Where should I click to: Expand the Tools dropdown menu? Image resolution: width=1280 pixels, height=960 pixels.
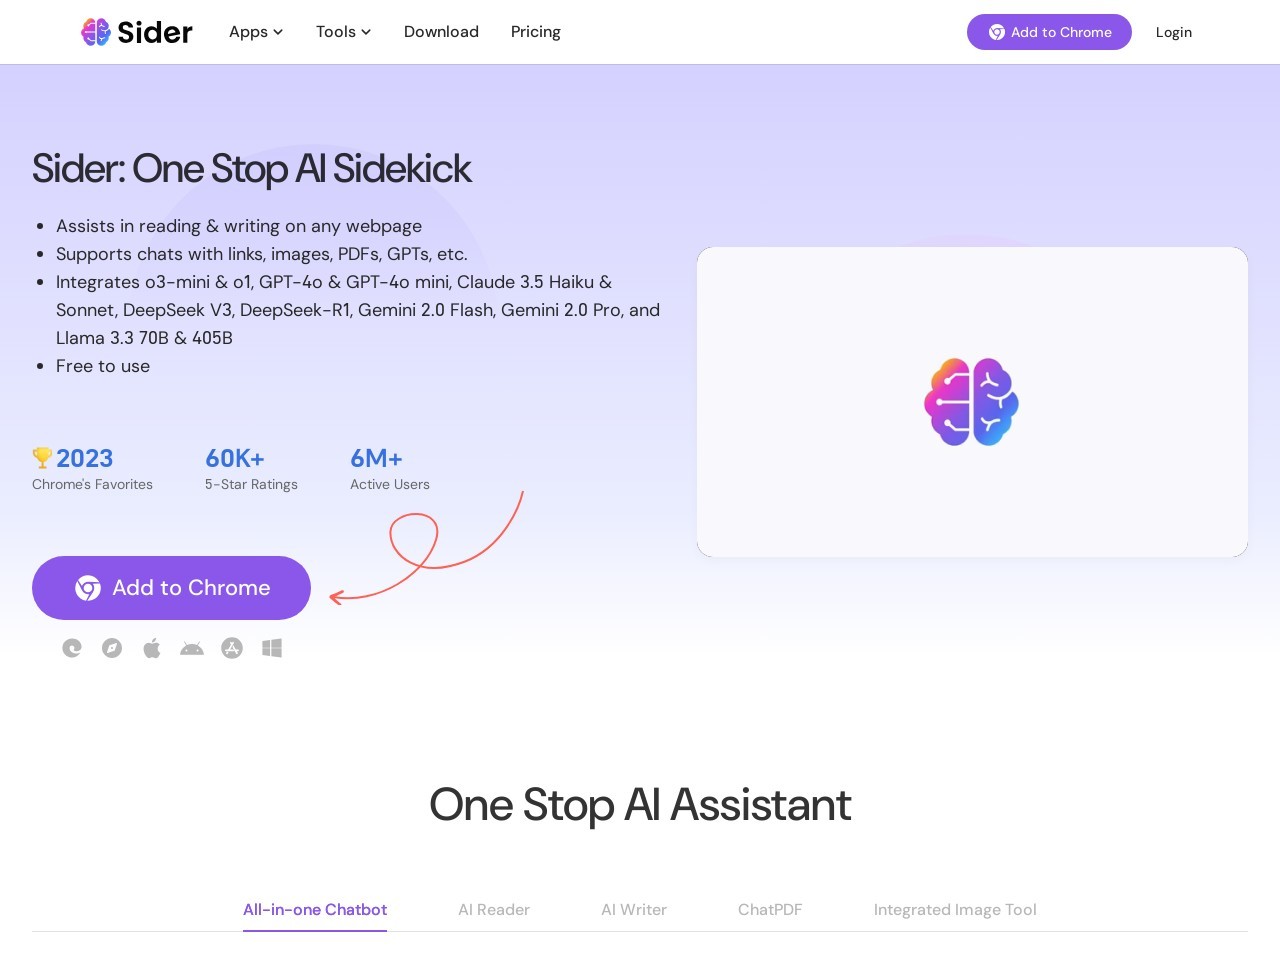point(343,32)
